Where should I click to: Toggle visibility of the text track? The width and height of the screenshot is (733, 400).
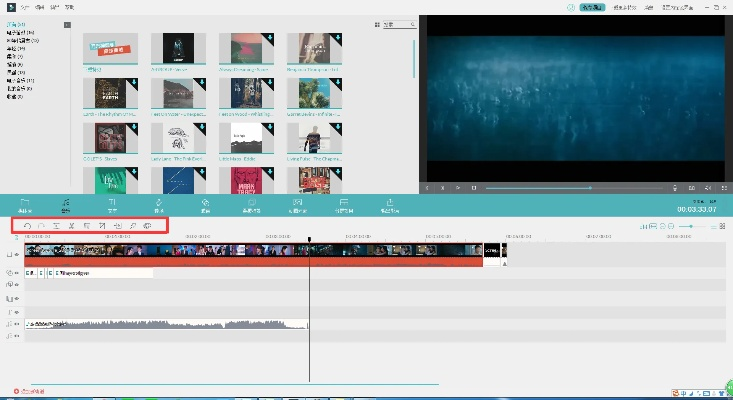coord(17,273)
